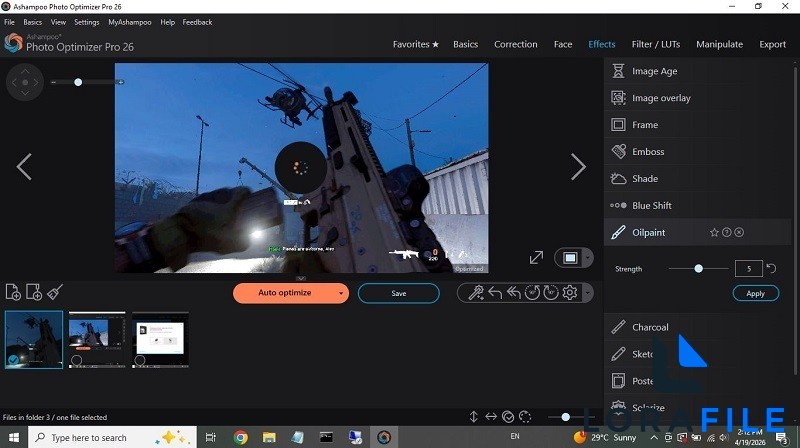Screen dimensions: 800x448
Task: Click the Auto optimize button
Action: tap(284, 293)
